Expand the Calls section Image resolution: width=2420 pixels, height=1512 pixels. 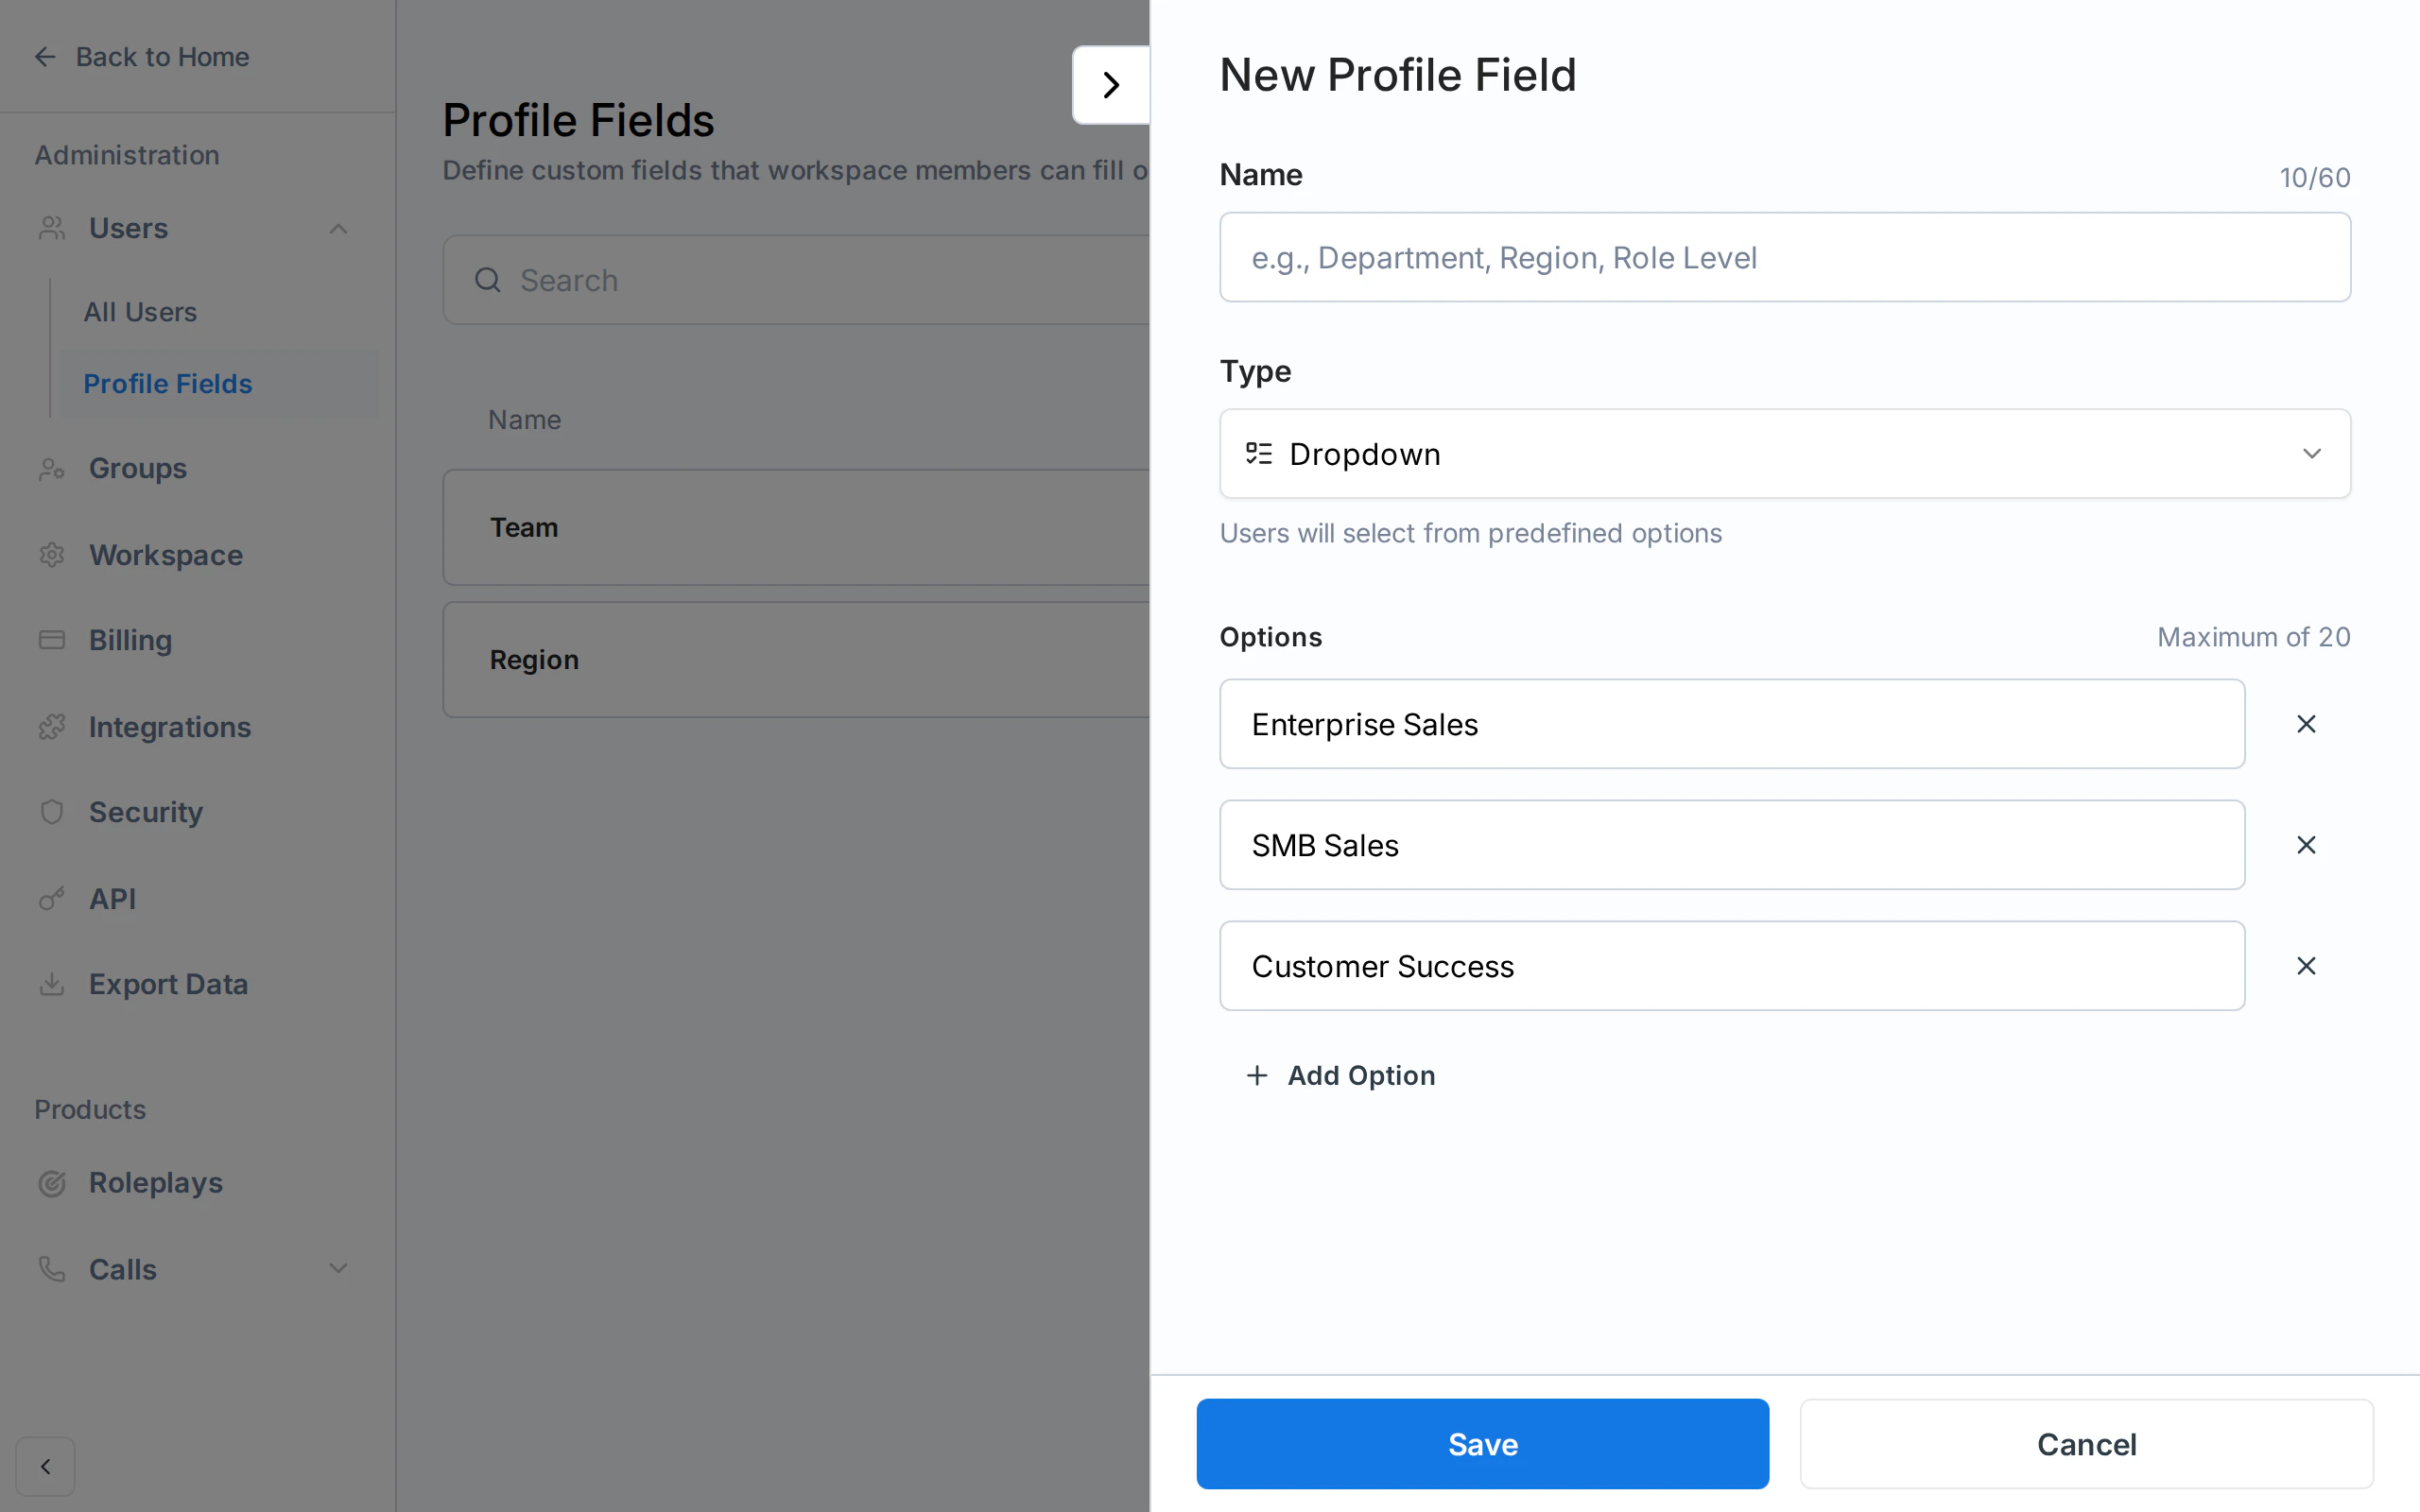338,1268
